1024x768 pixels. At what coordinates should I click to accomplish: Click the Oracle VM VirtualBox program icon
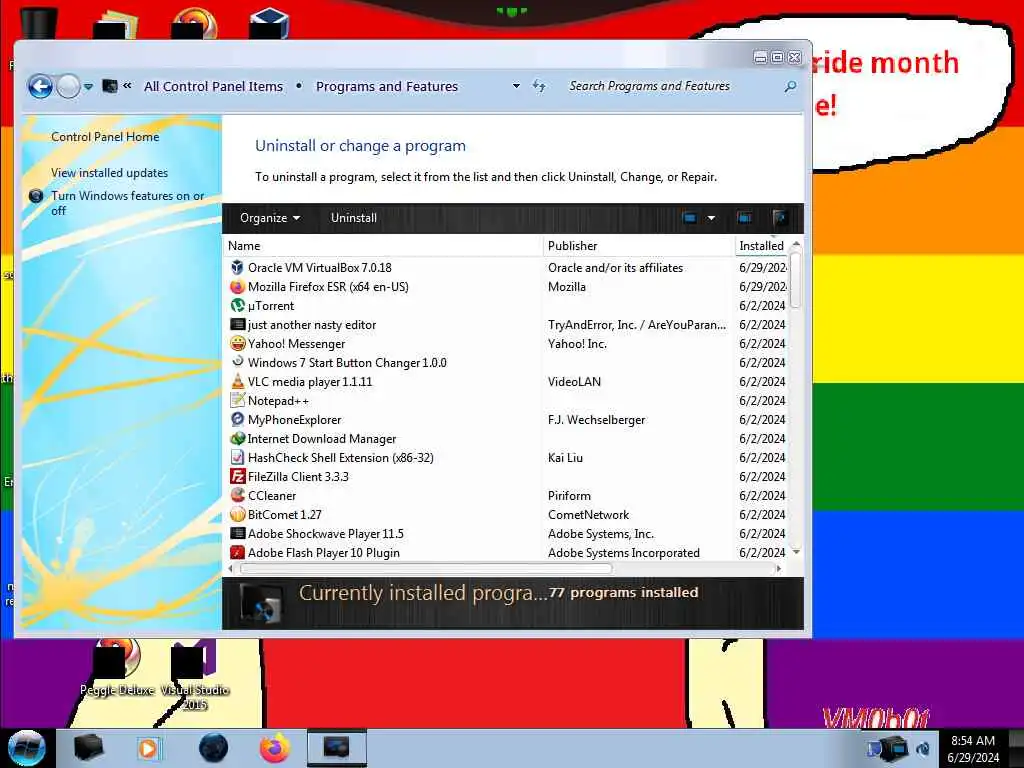pyautogui.click(x=237, y=267)
